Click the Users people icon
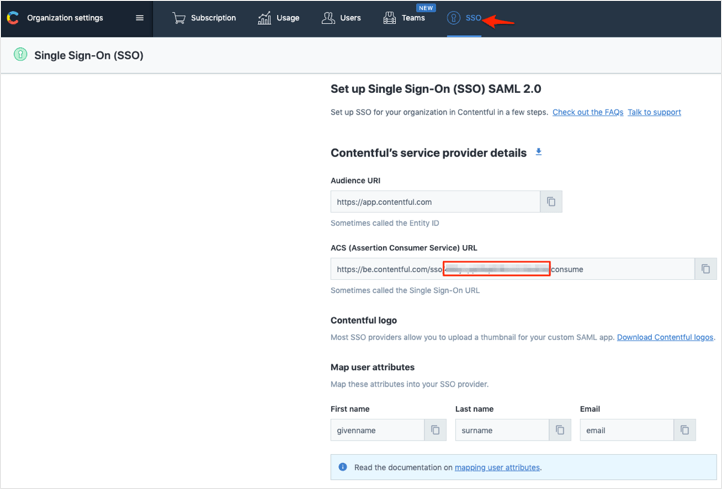 coord(328,18)
